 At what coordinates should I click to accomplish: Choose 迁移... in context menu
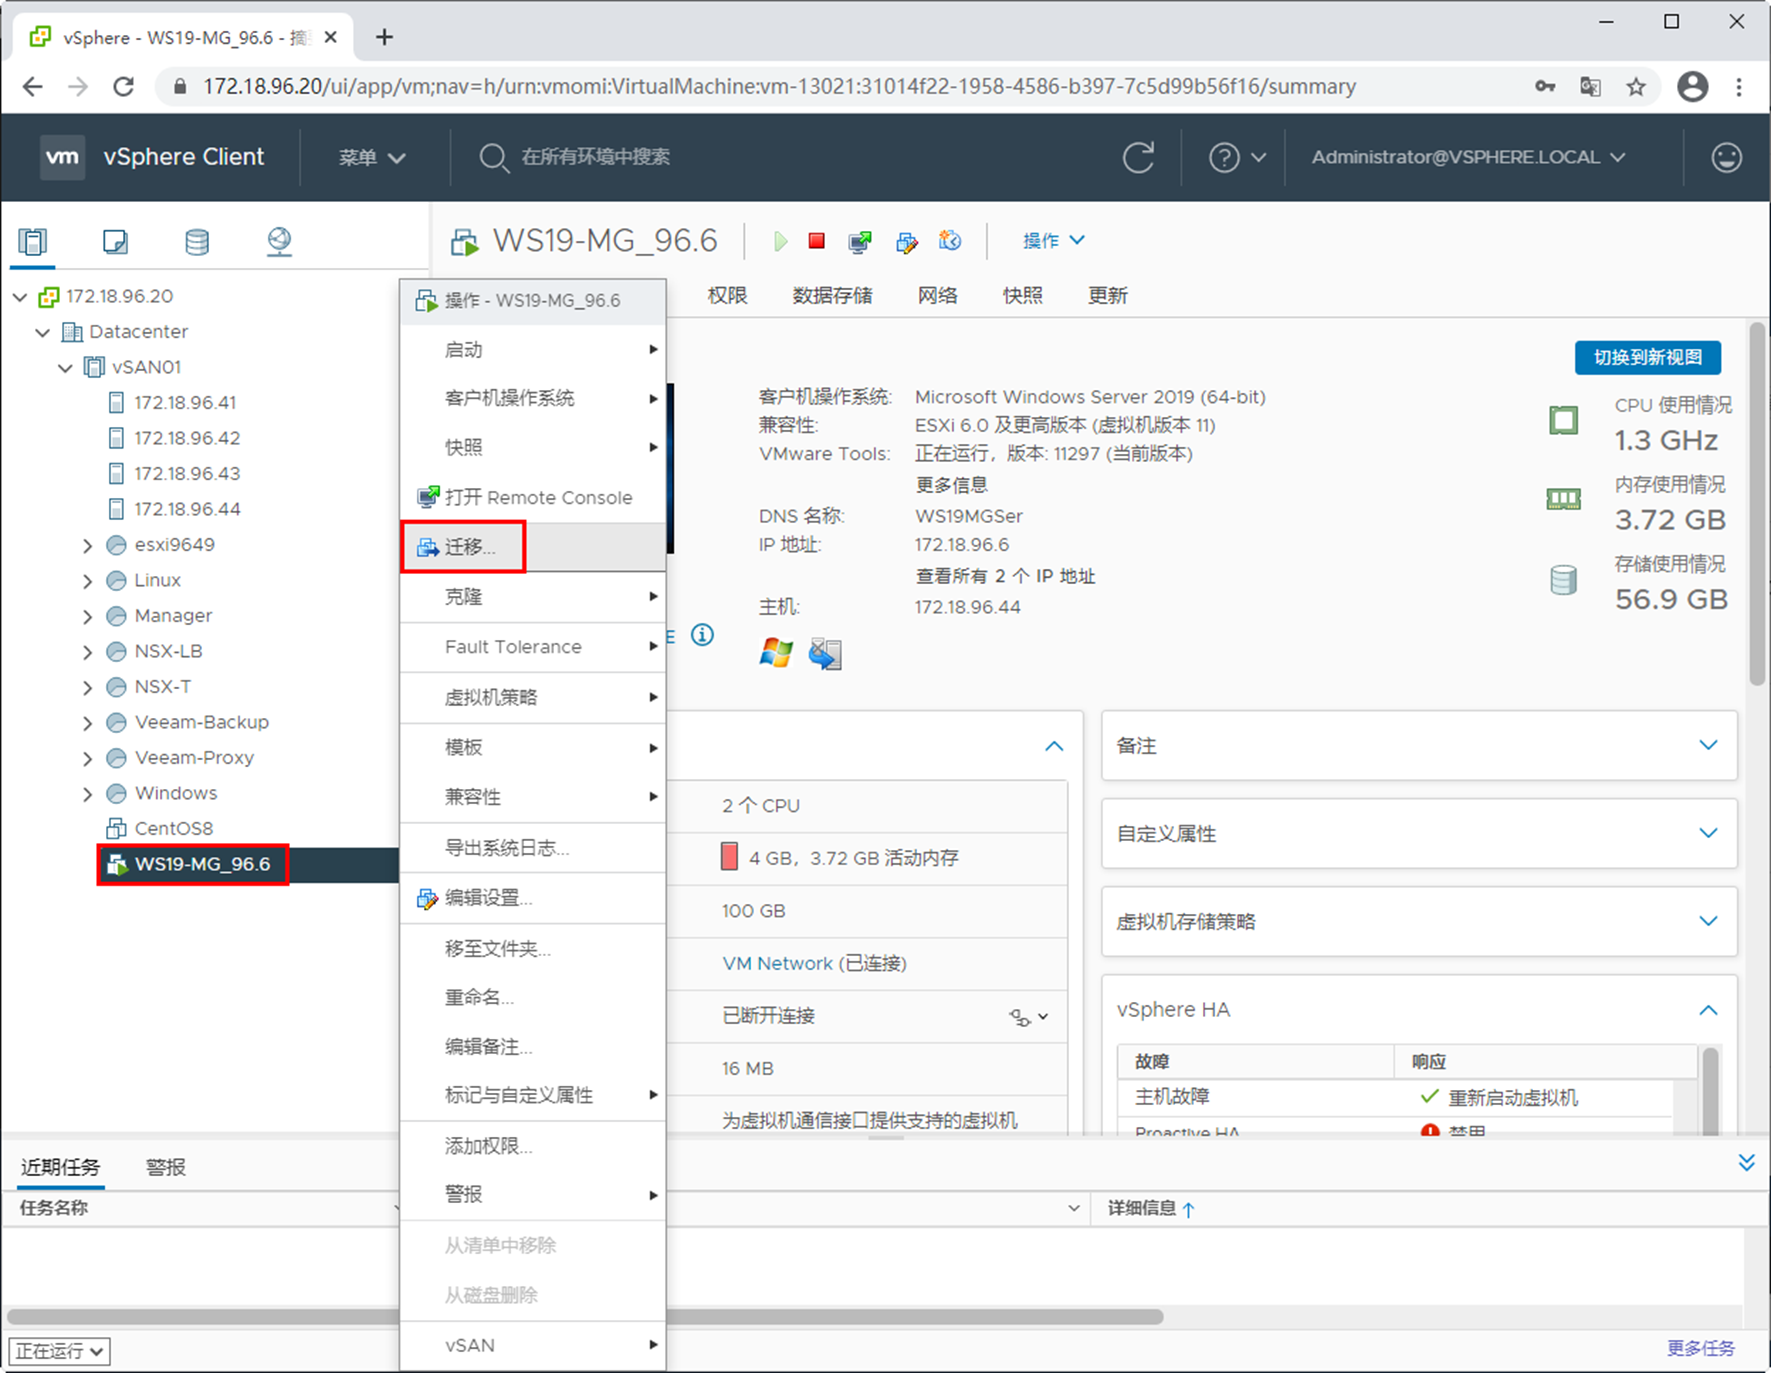[533, 547]
